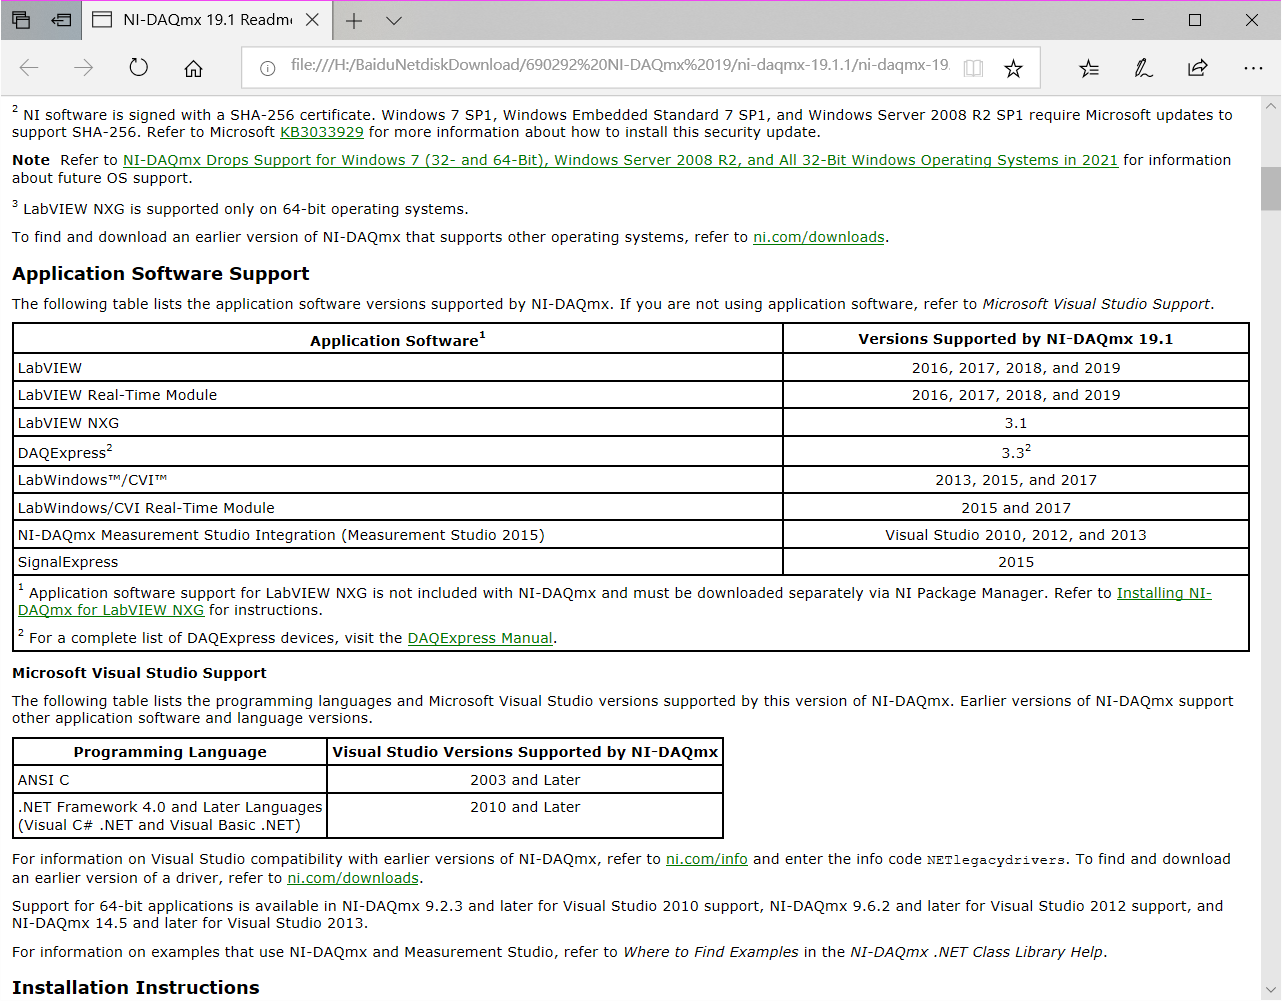Open Settings and more menu

pyautogui.click(x=1253, y=68)
